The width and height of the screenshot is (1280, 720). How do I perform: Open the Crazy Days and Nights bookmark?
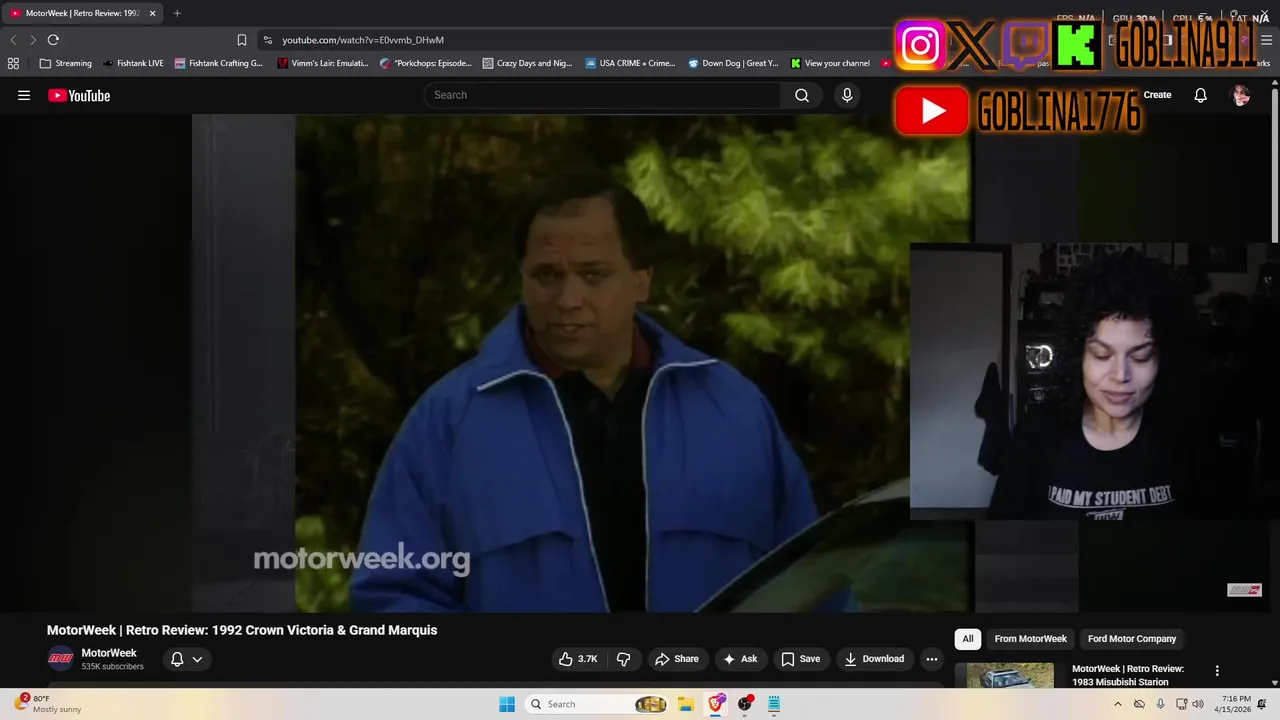tap(527, 63)
